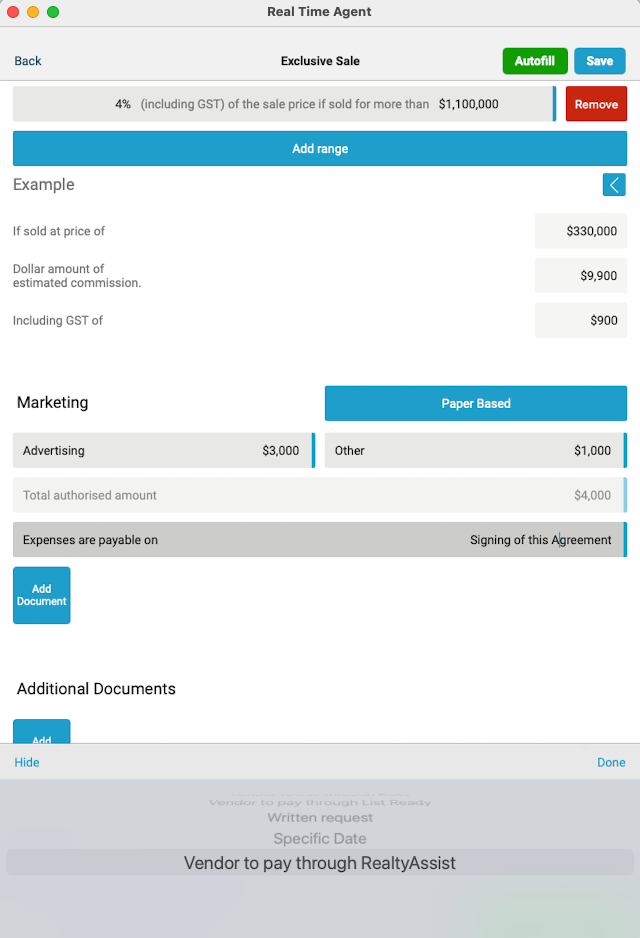Confirm picker selection with Done
This screenshot has height=938, width=640.
(x=611, y=761)
